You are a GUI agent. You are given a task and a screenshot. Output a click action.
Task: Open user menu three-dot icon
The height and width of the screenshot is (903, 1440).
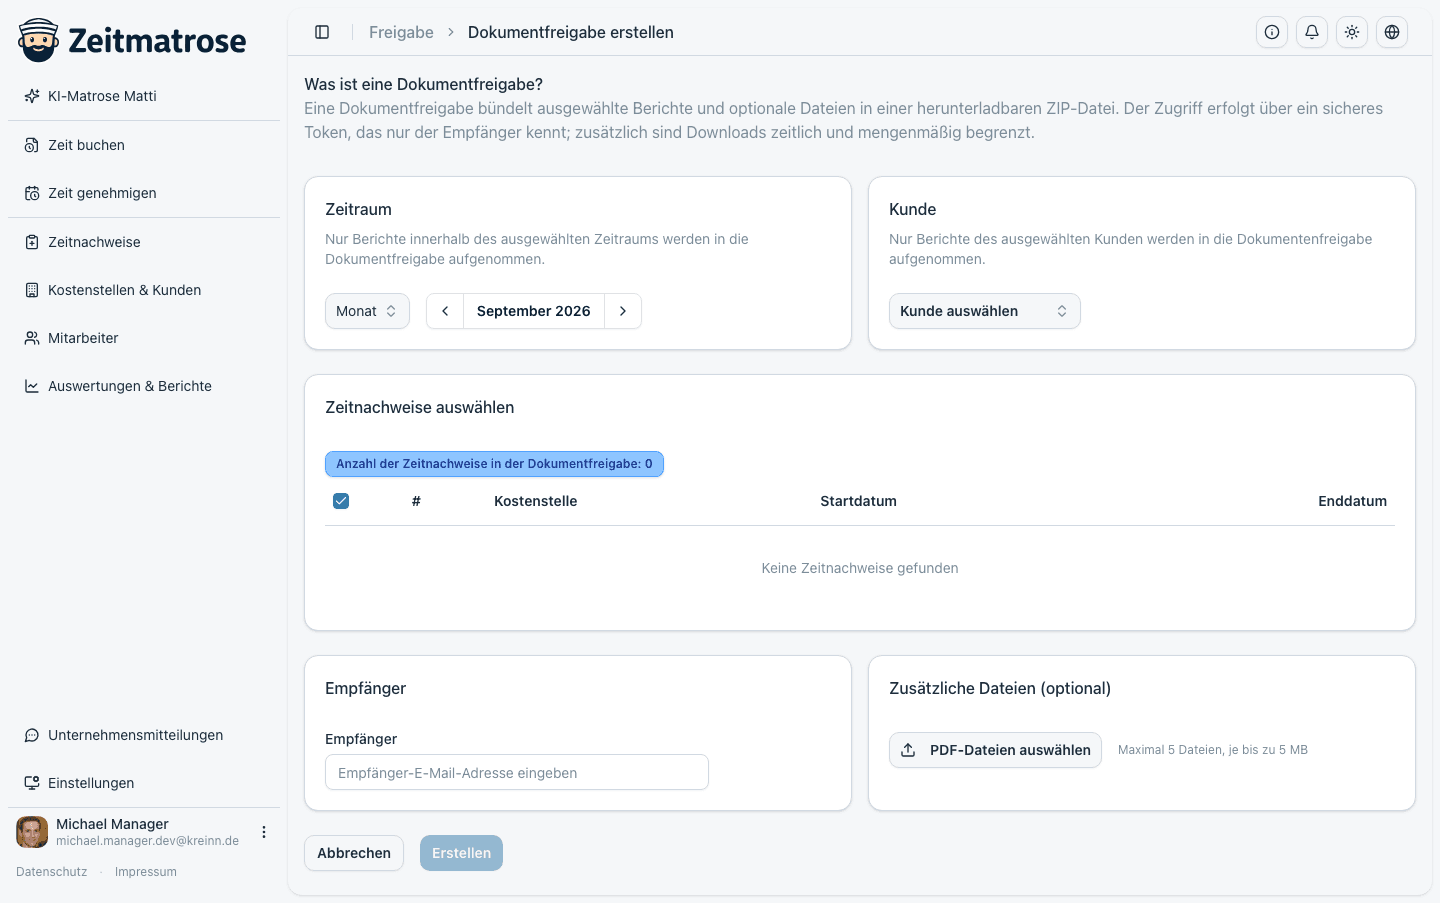(264, 832)
